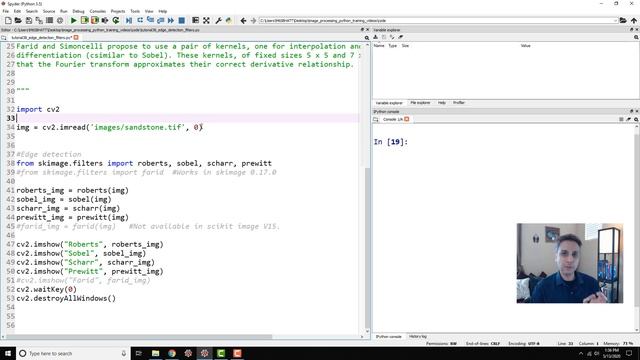Step over current line in debugger
This screenshot has height=360, width=640.
pyautogui.click(x=140, y=20)
